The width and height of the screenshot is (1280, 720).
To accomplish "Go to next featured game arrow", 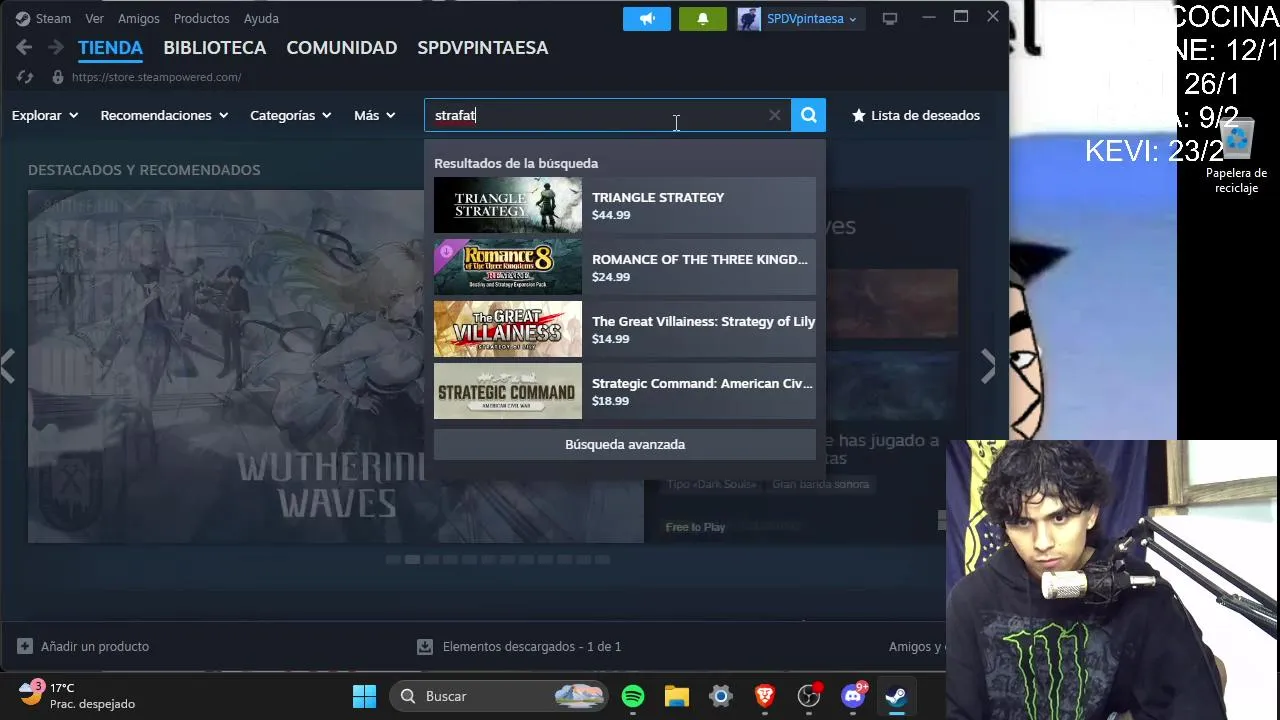I will pos(988,367).
